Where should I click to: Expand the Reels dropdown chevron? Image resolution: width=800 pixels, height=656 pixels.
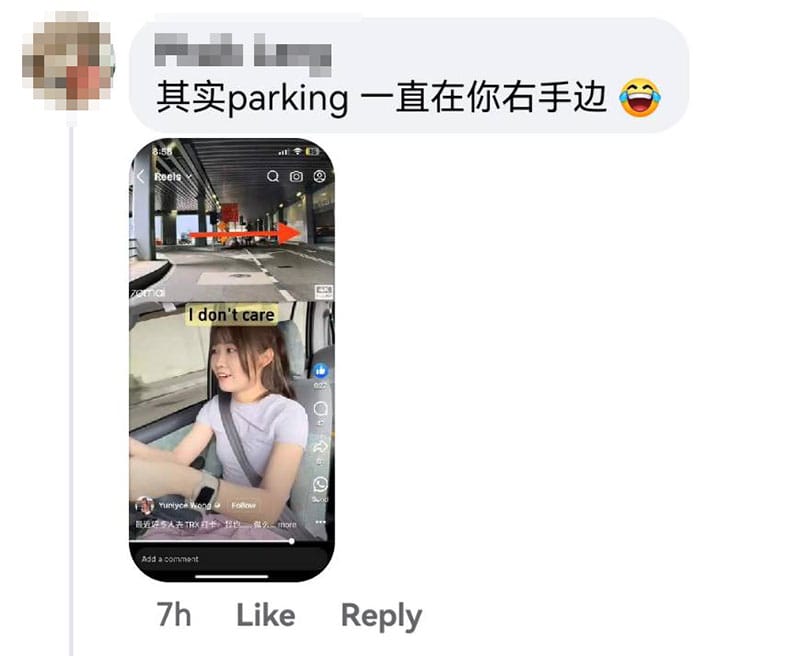pyautogui.click(x=189, y=176)
